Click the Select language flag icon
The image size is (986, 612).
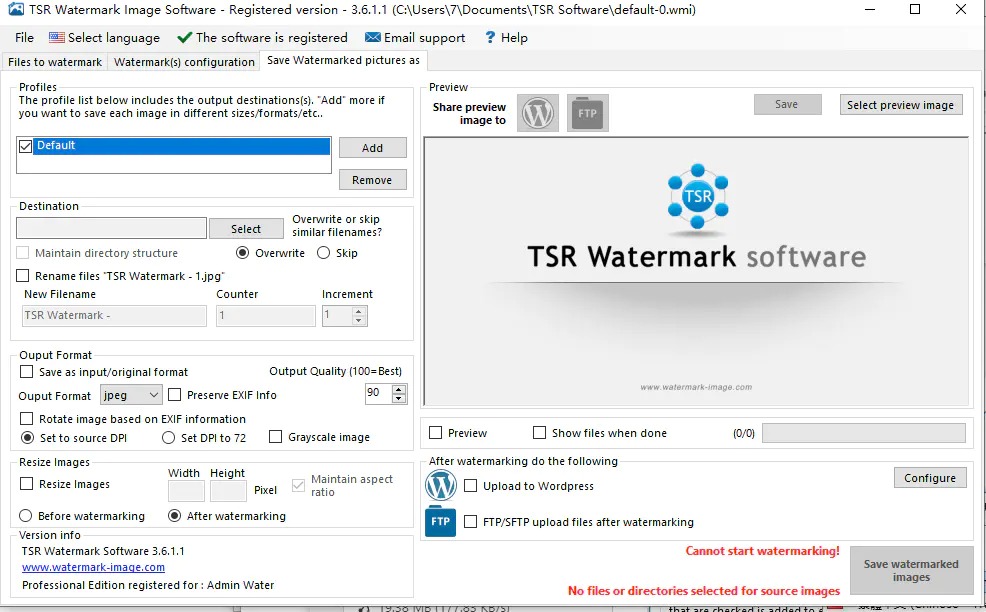click(57, 37)
